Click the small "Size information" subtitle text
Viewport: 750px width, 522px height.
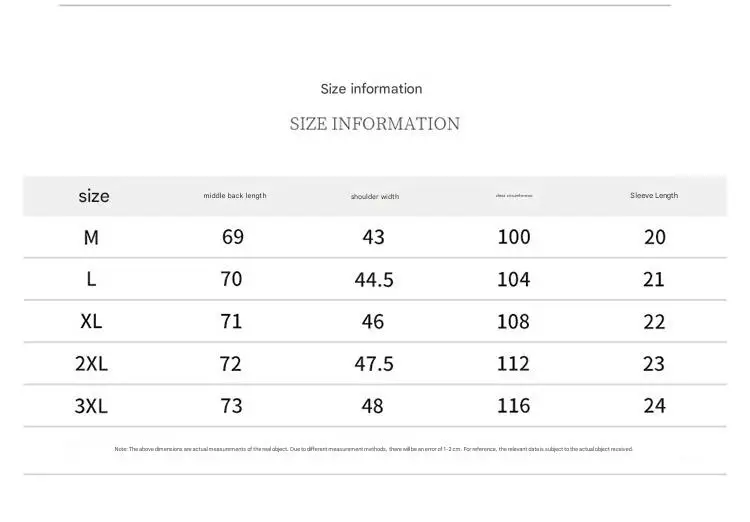[x=371, y=89]
